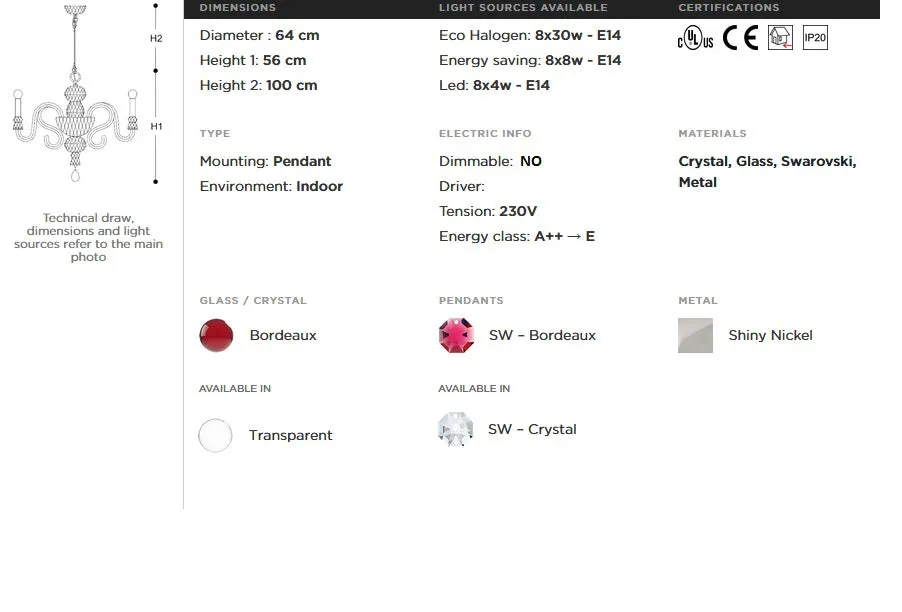902x612 pixels.
Task: Click the Crystal, Glass, Swarovski, Metal text
Action: coord(767,172)
